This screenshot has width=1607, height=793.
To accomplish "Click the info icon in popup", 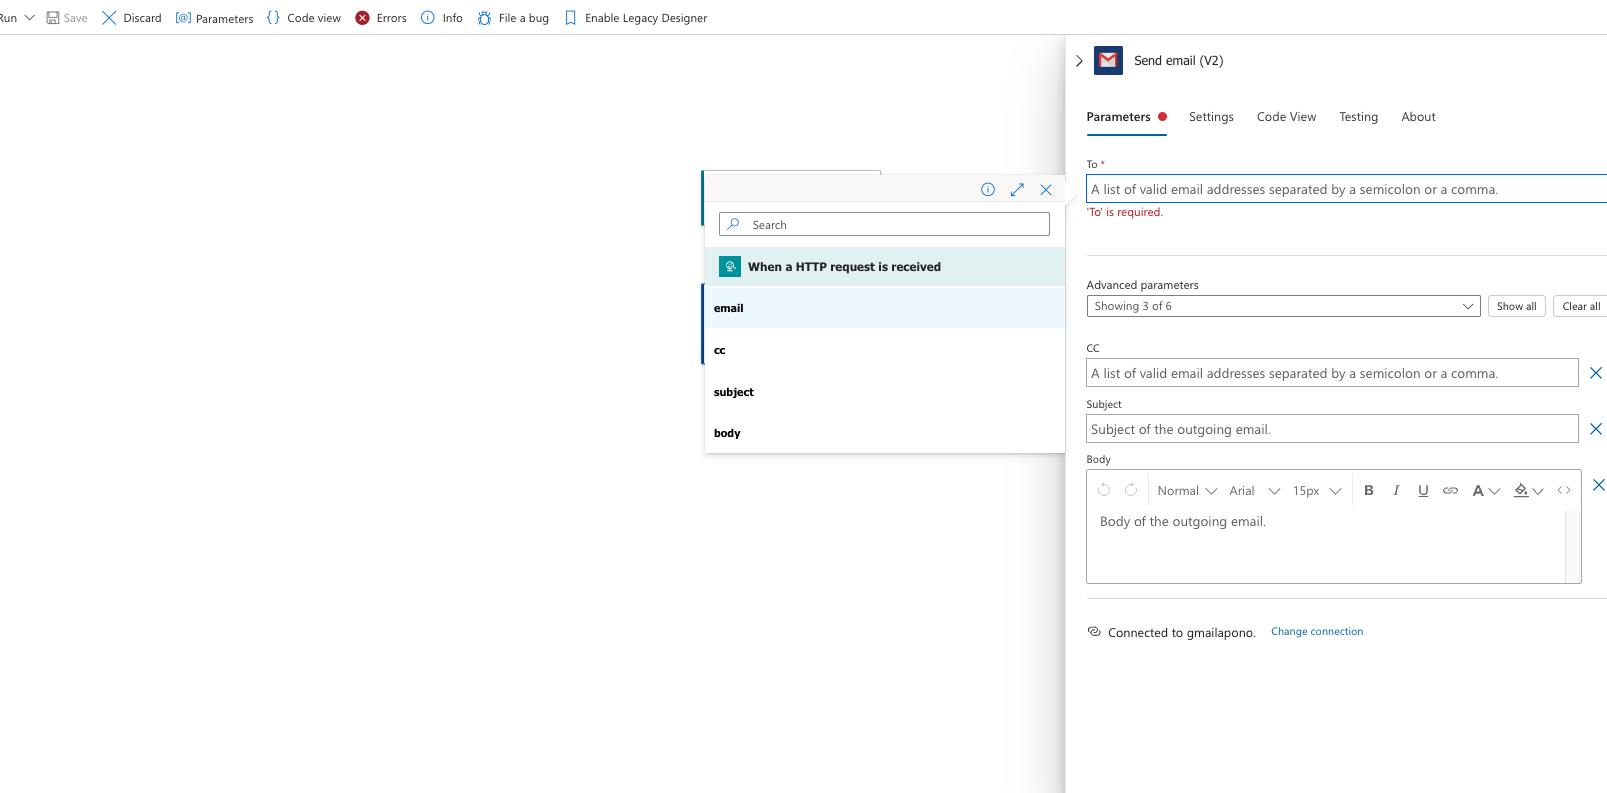I will [x=988, y=190].
